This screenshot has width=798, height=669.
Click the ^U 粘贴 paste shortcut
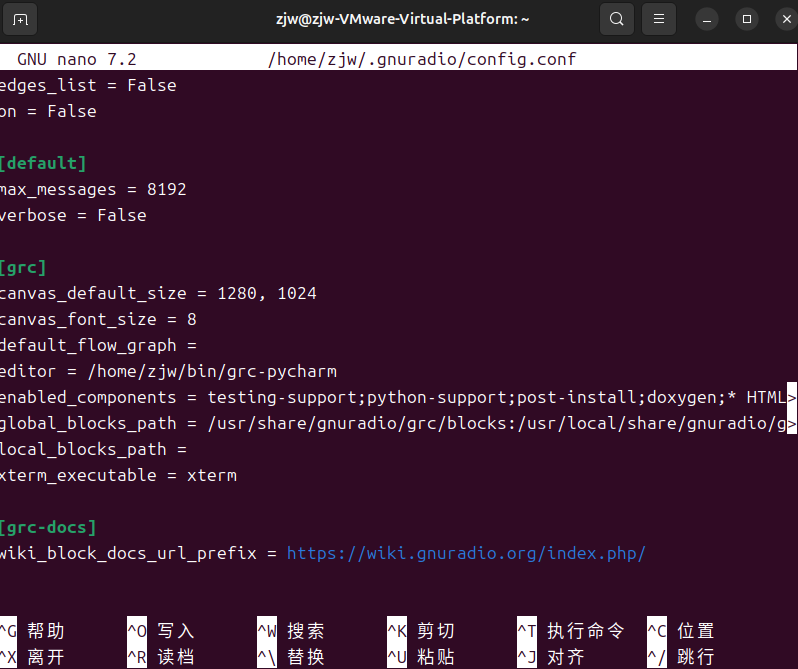pyautogui.click(x=421, y=657)
